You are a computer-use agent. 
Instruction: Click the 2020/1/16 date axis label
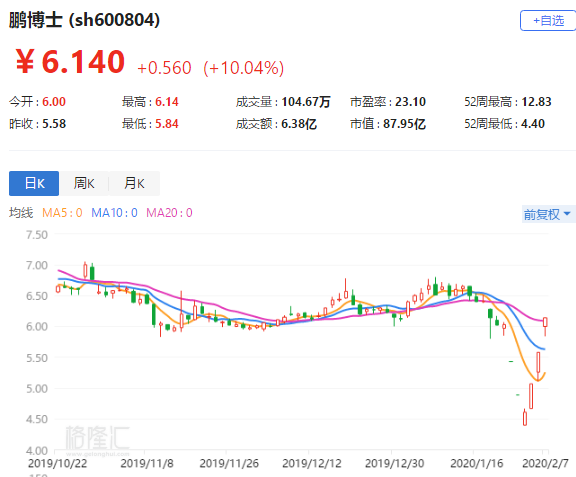[x=476, y=463]
